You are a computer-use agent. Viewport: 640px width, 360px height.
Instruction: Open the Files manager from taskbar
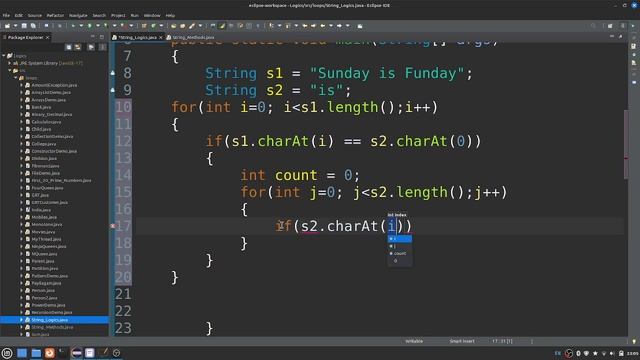point(36,353)
